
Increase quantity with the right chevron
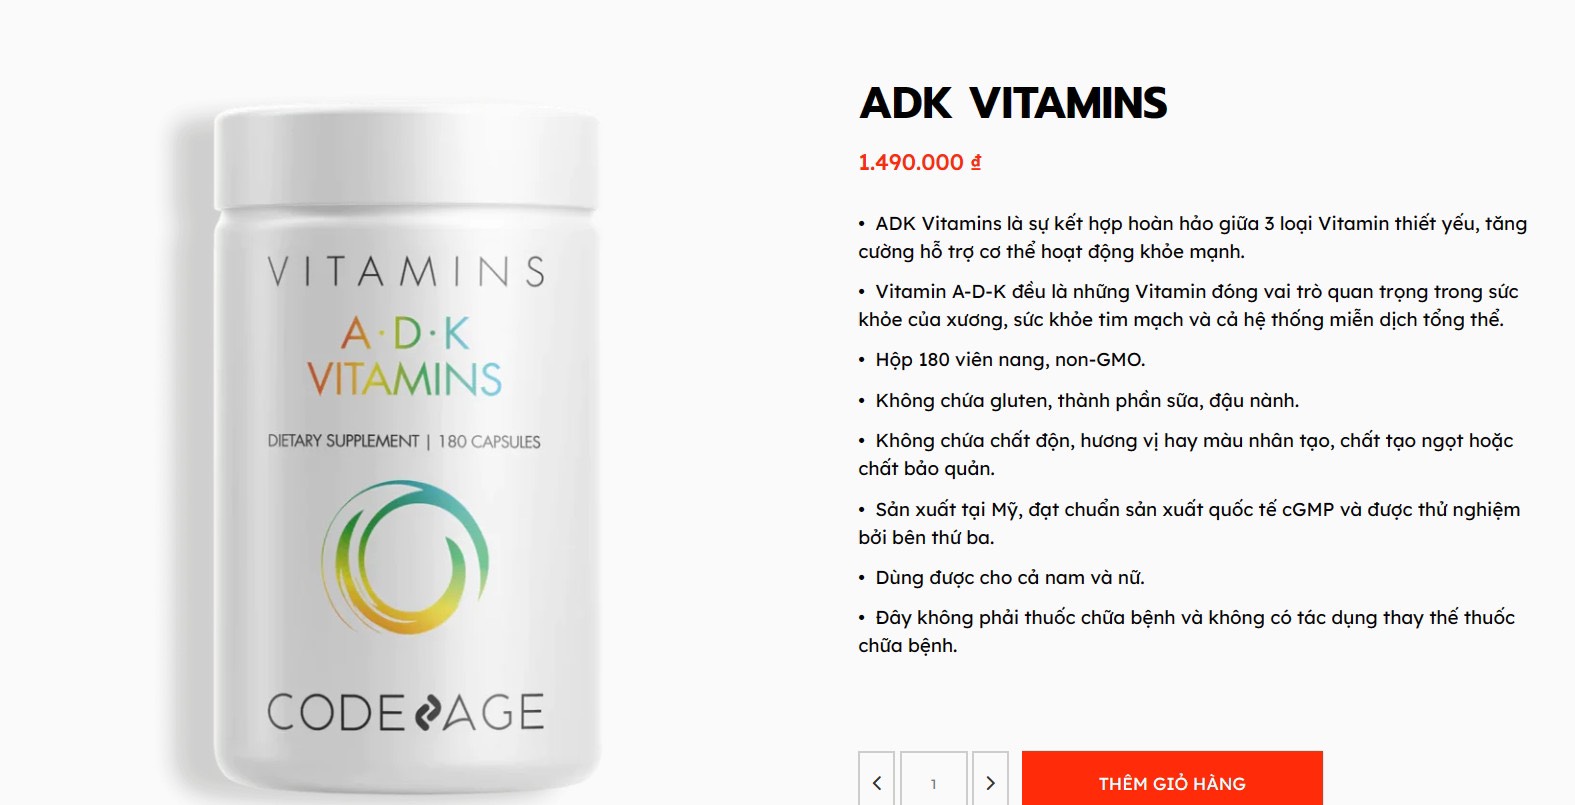[x=990, y=779]
